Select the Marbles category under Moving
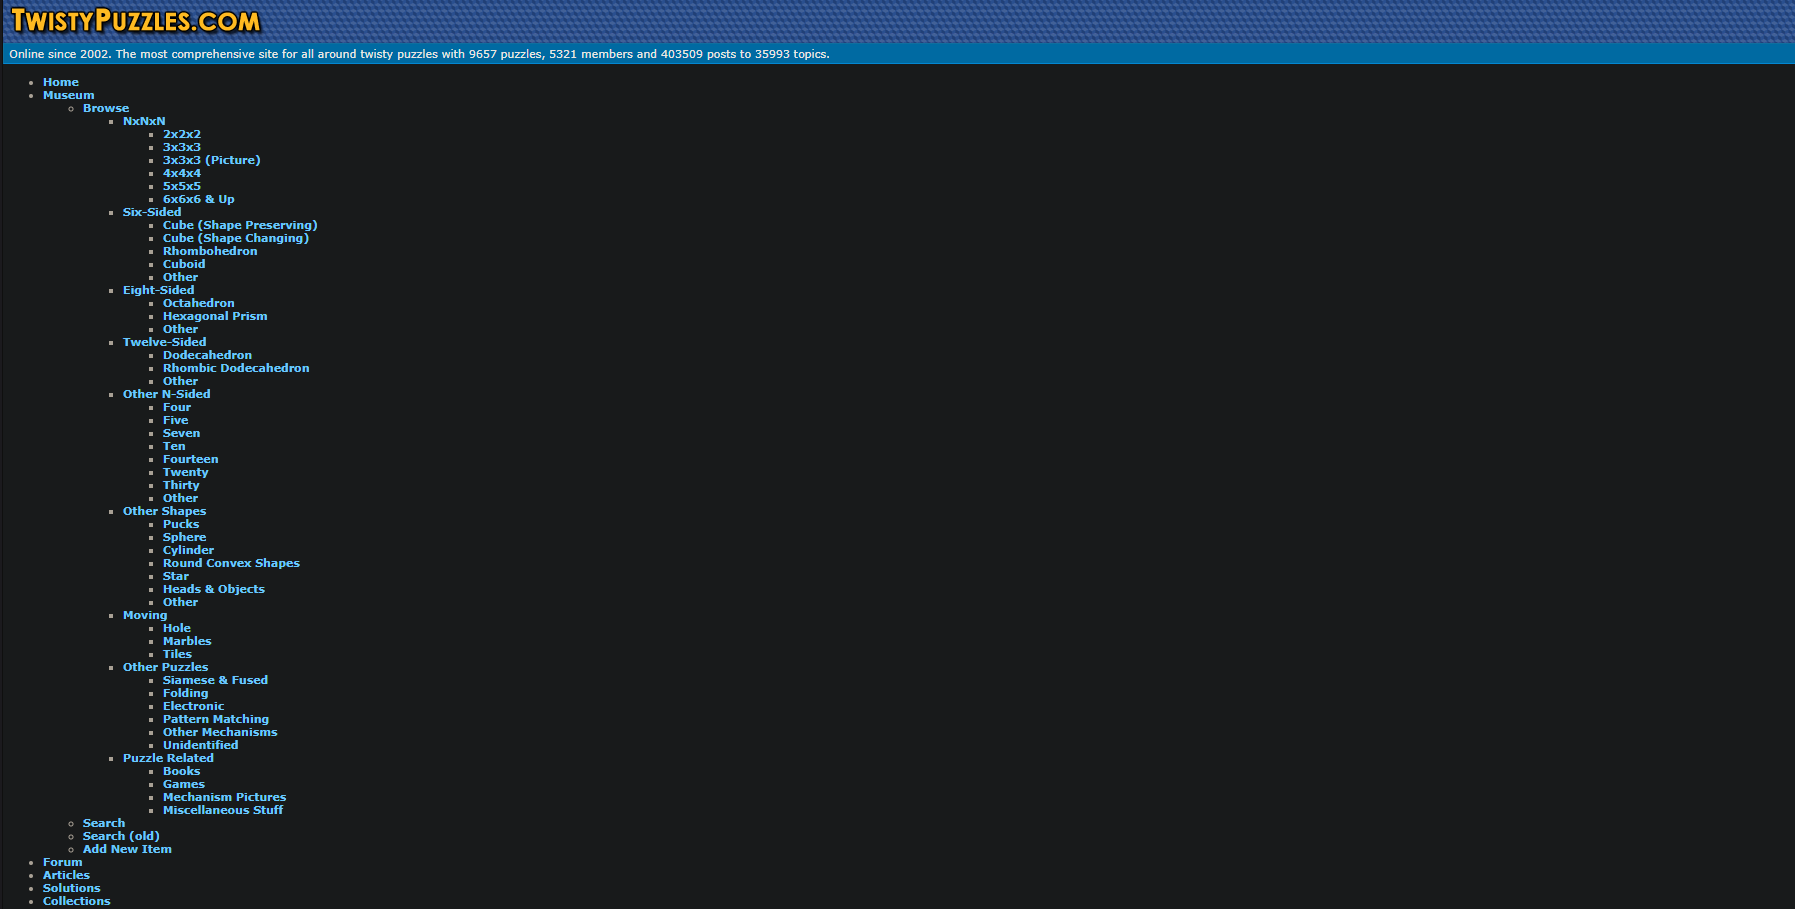 tap(187, 640)
